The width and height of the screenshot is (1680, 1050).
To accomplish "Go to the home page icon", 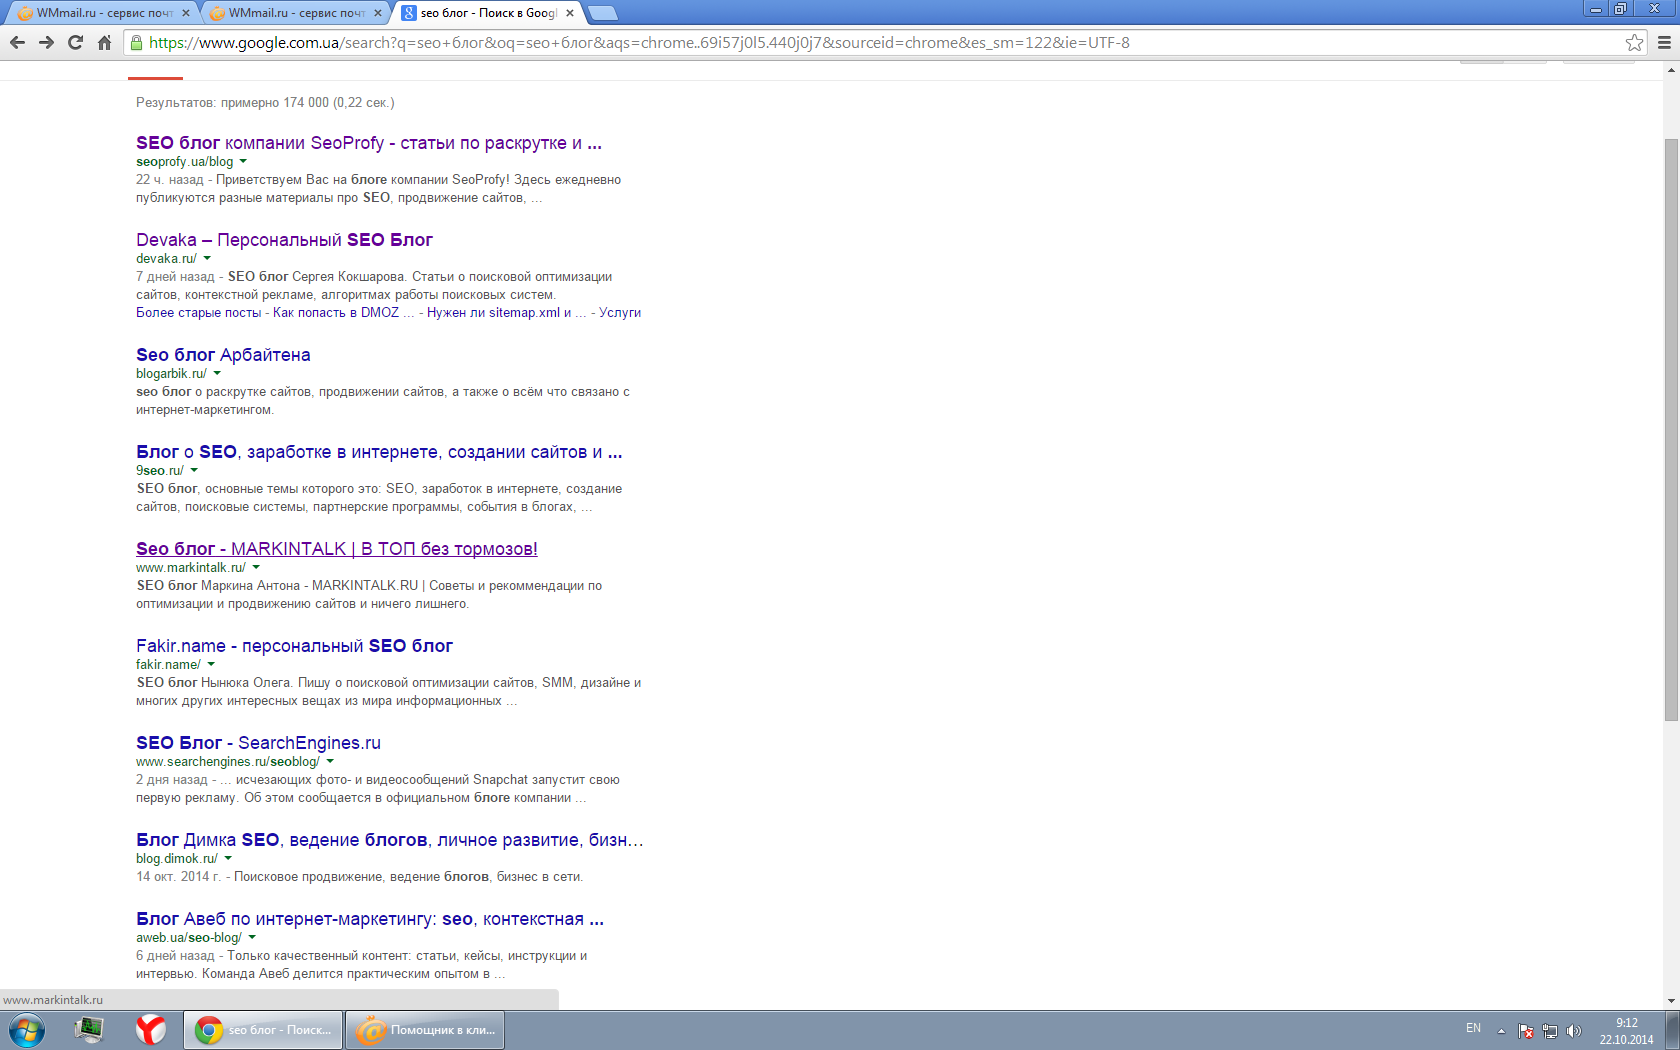I will [x=104, y=42].
